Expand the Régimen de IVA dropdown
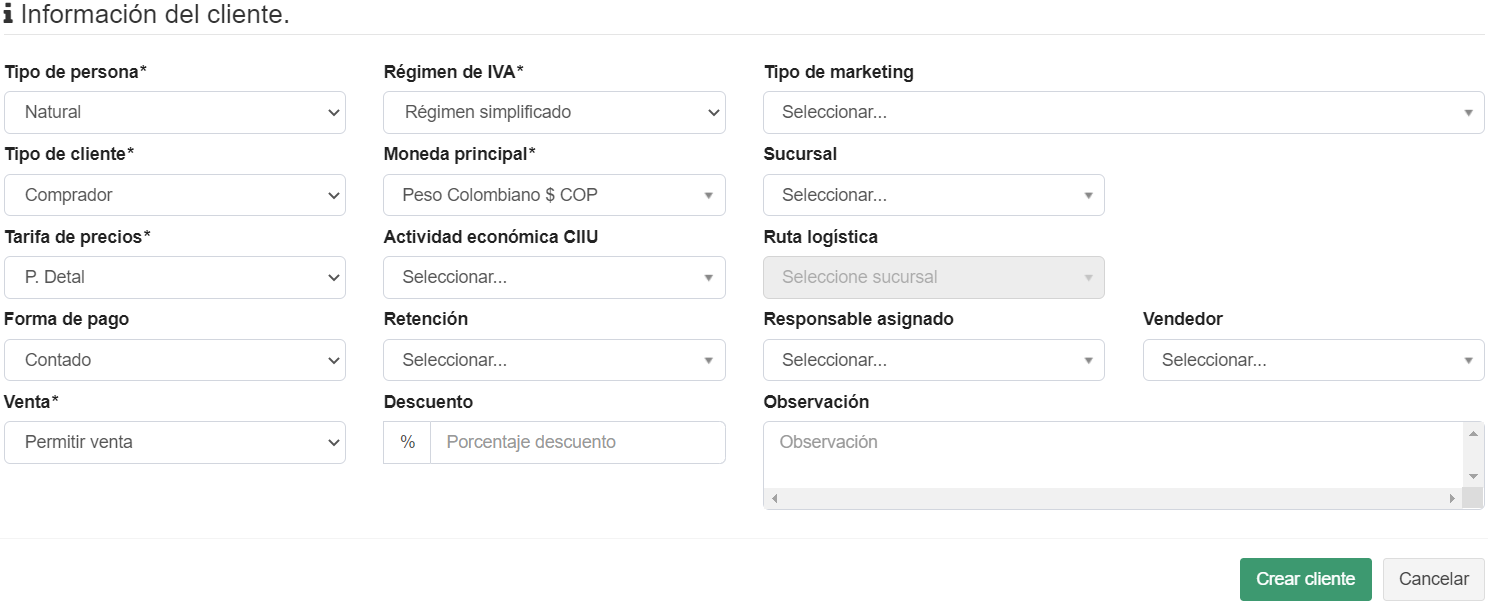 coord(554,113)
